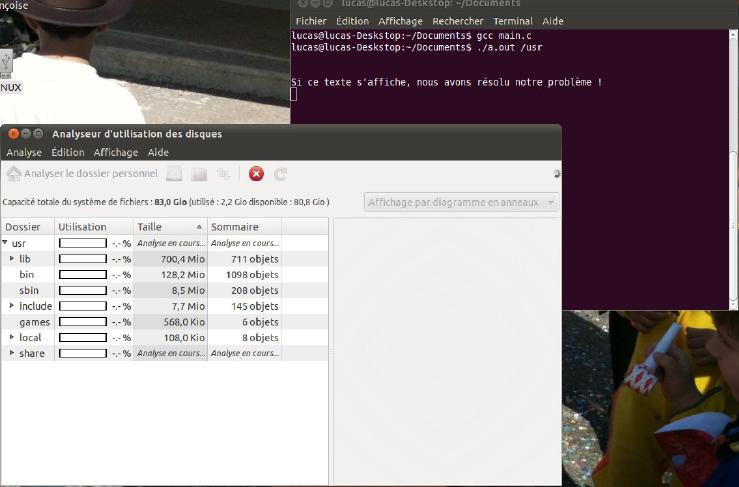The image size is (739, 487).
Task: Open Rechercher menu in the terminal
Action: tap(458, 21)
